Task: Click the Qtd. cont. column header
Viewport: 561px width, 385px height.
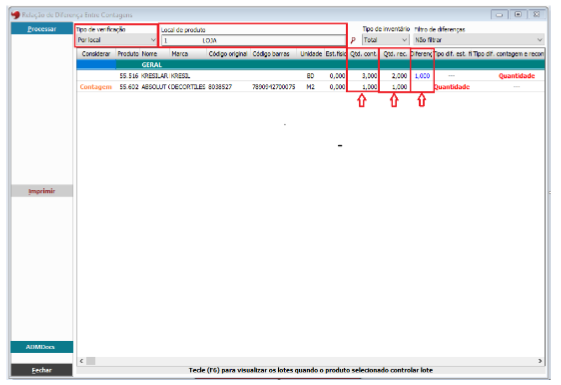Action: 363,54
